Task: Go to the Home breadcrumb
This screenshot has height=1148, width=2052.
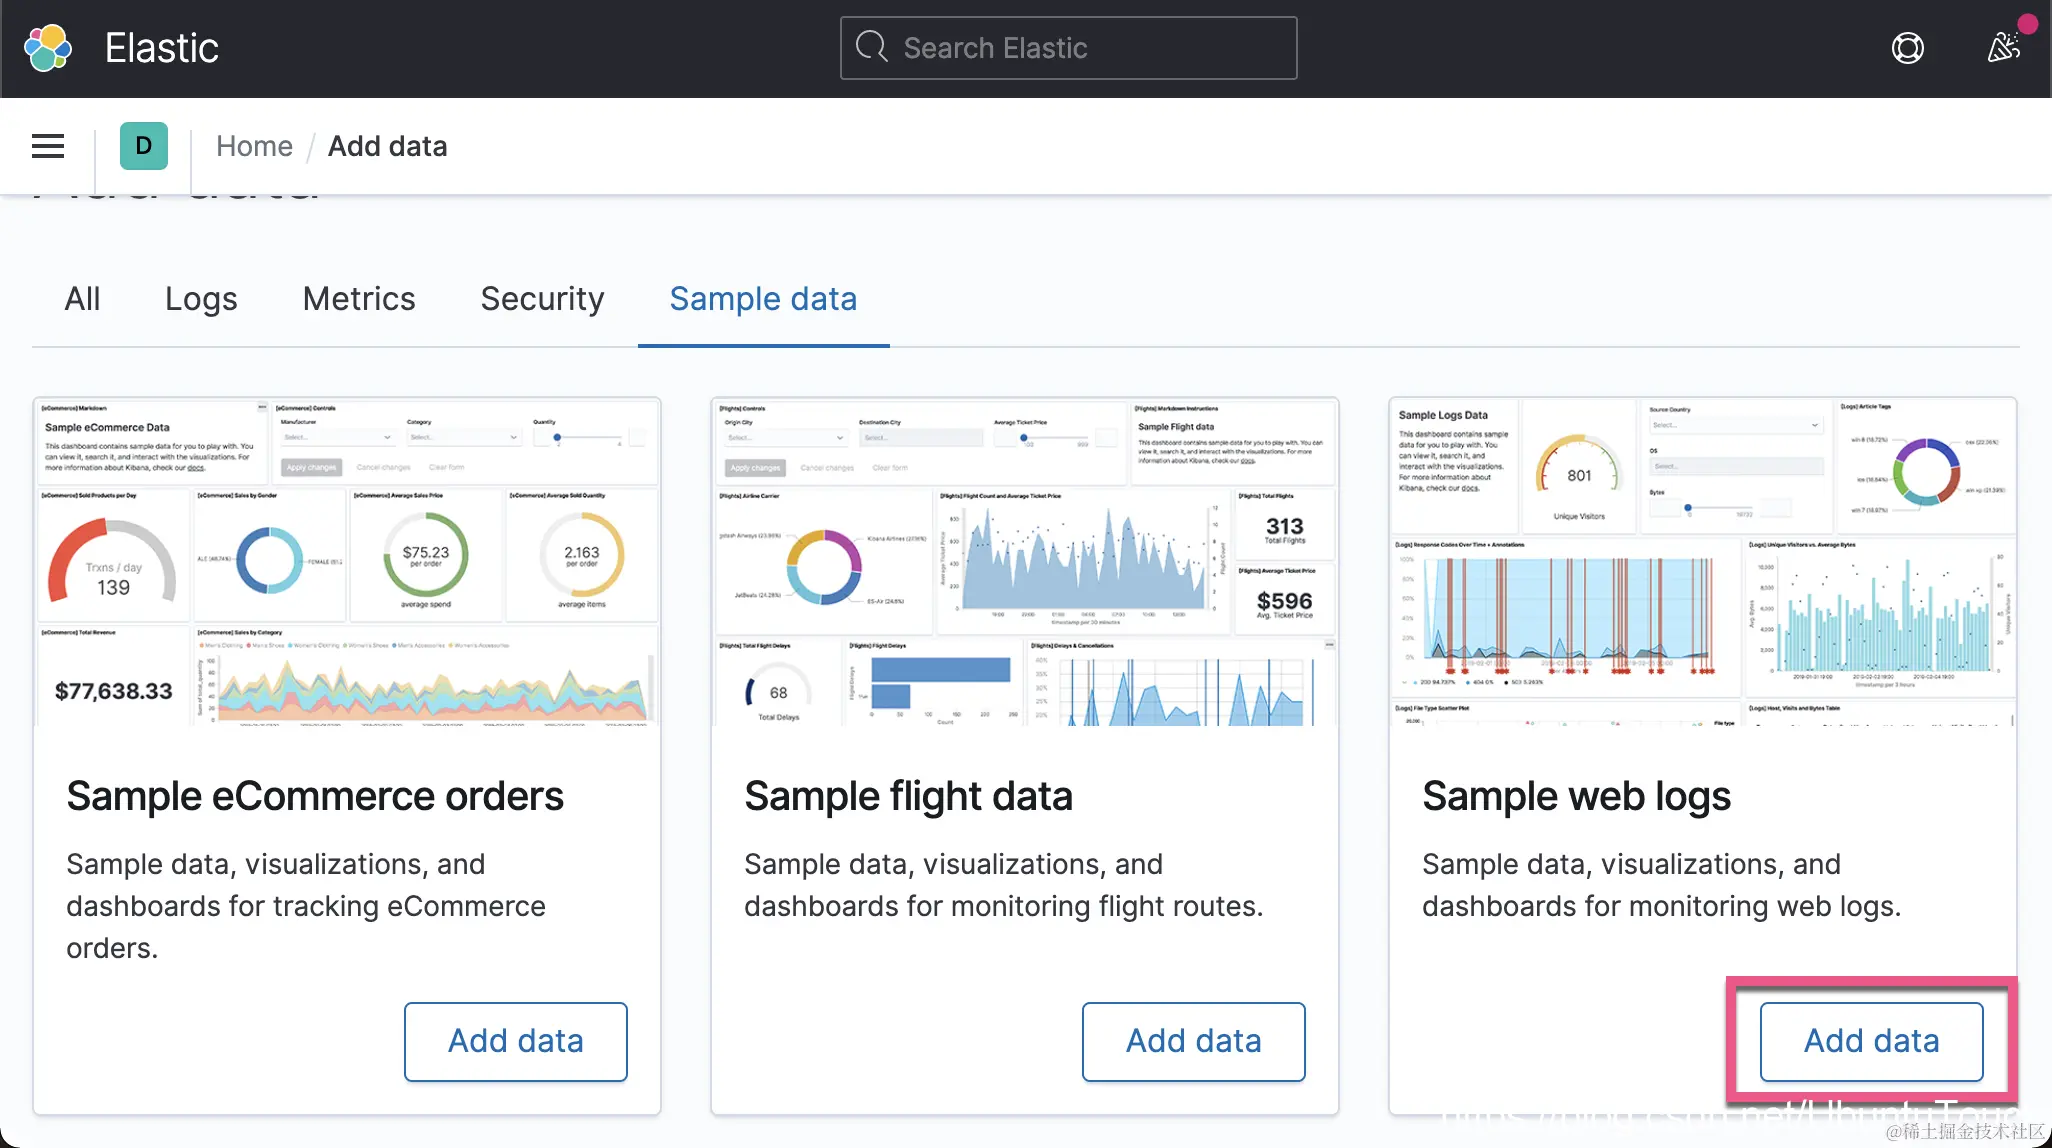Action: (x=254, y=146)
